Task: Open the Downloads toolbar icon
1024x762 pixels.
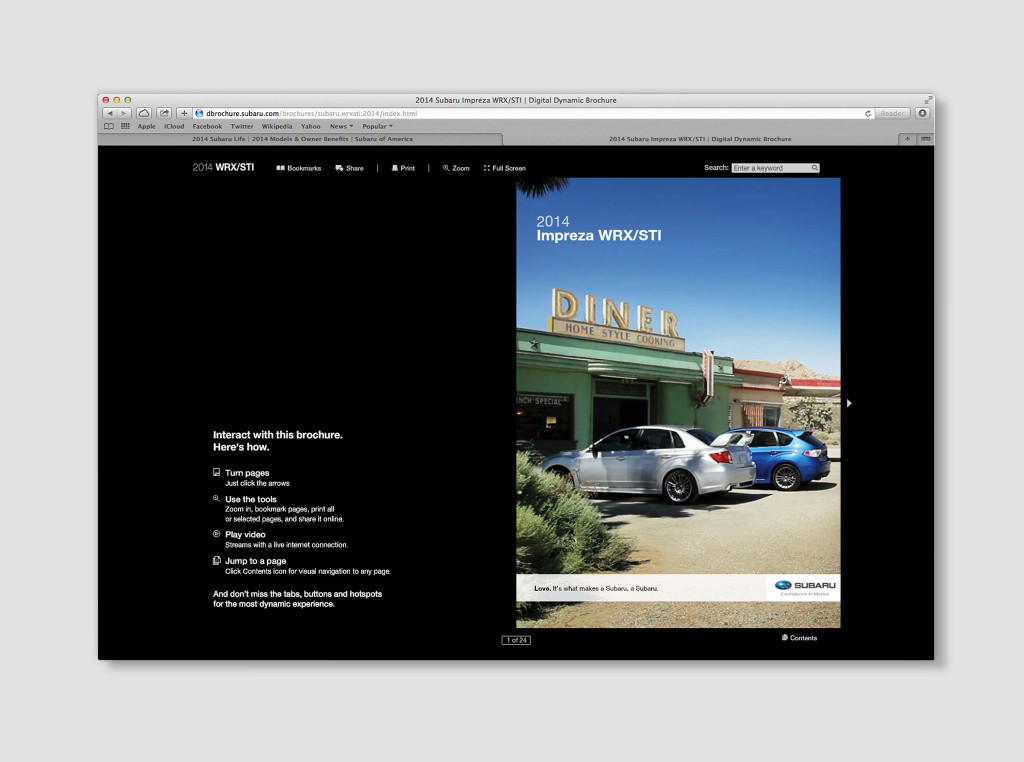Action: click(x=922, y=113)
